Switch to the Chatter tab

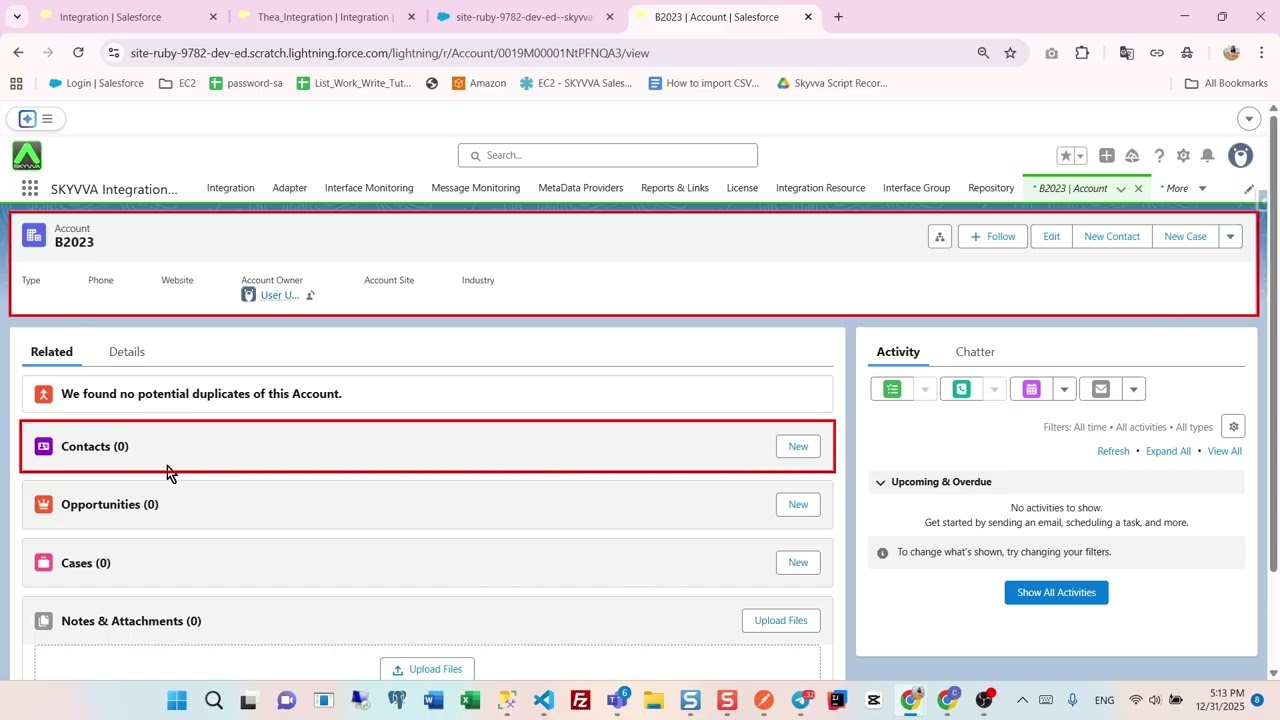pos(975,352)
